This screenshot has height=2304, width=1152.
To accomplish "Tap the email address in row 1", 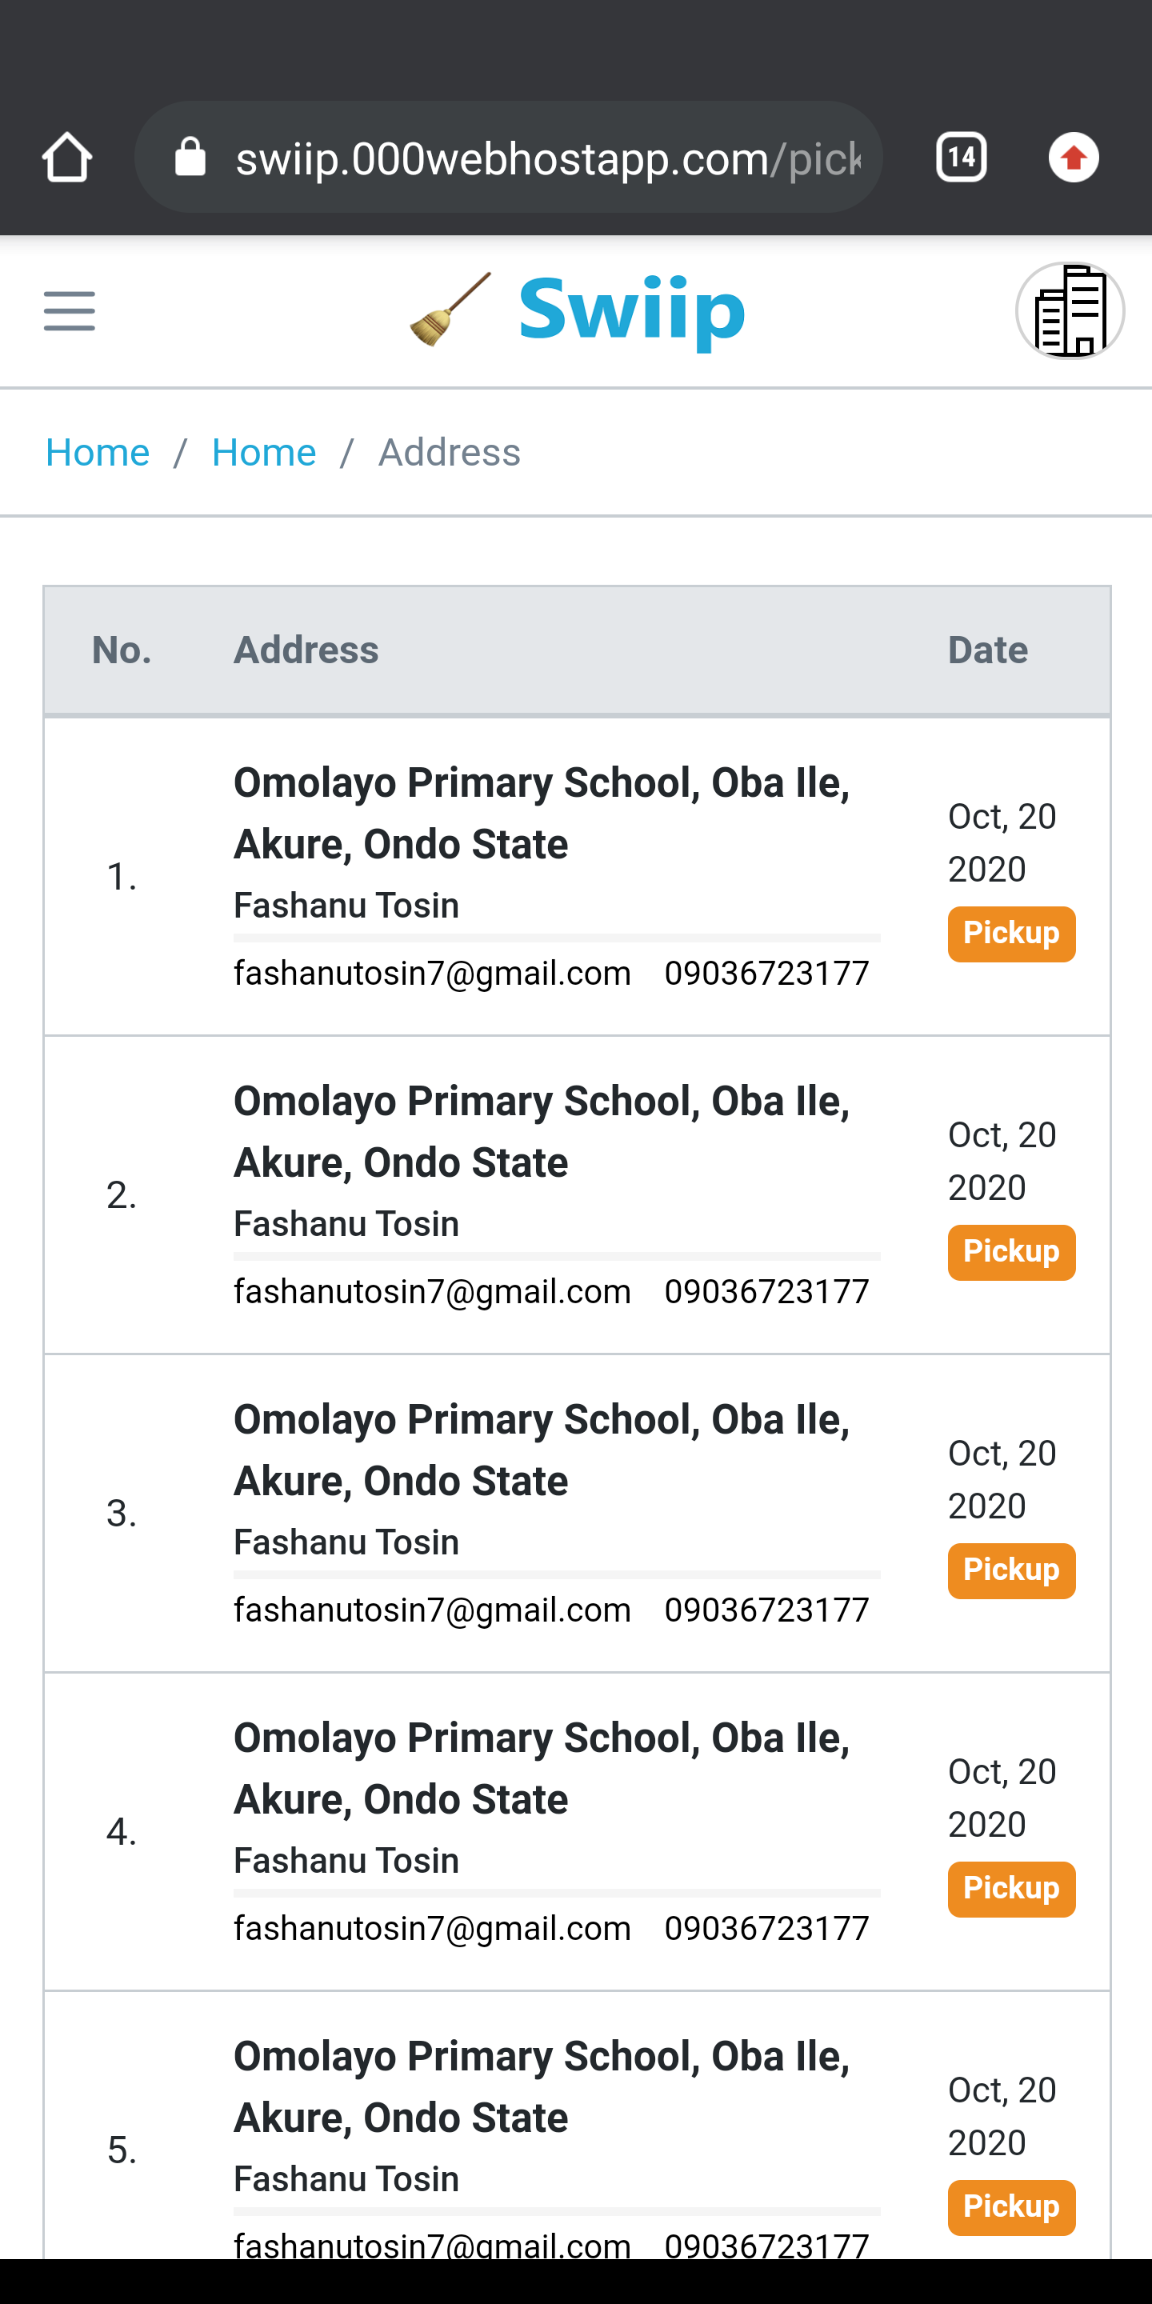I will 432,974.
